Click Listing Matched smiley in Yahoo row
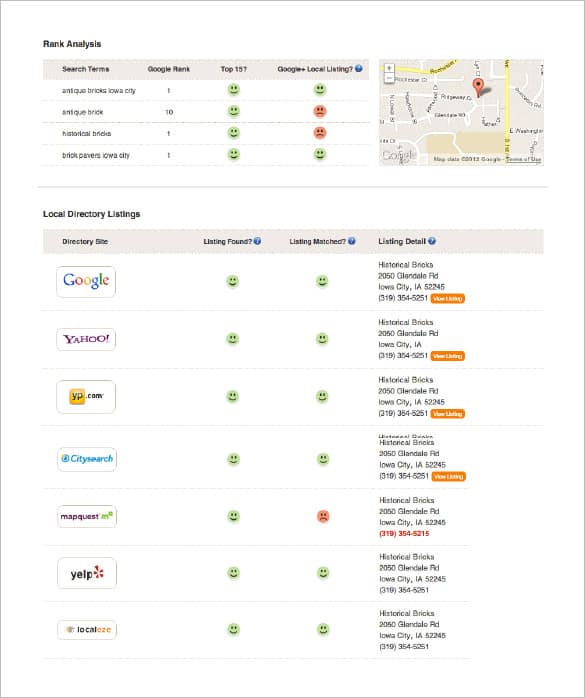585x698 pixels. pos(322,339)
